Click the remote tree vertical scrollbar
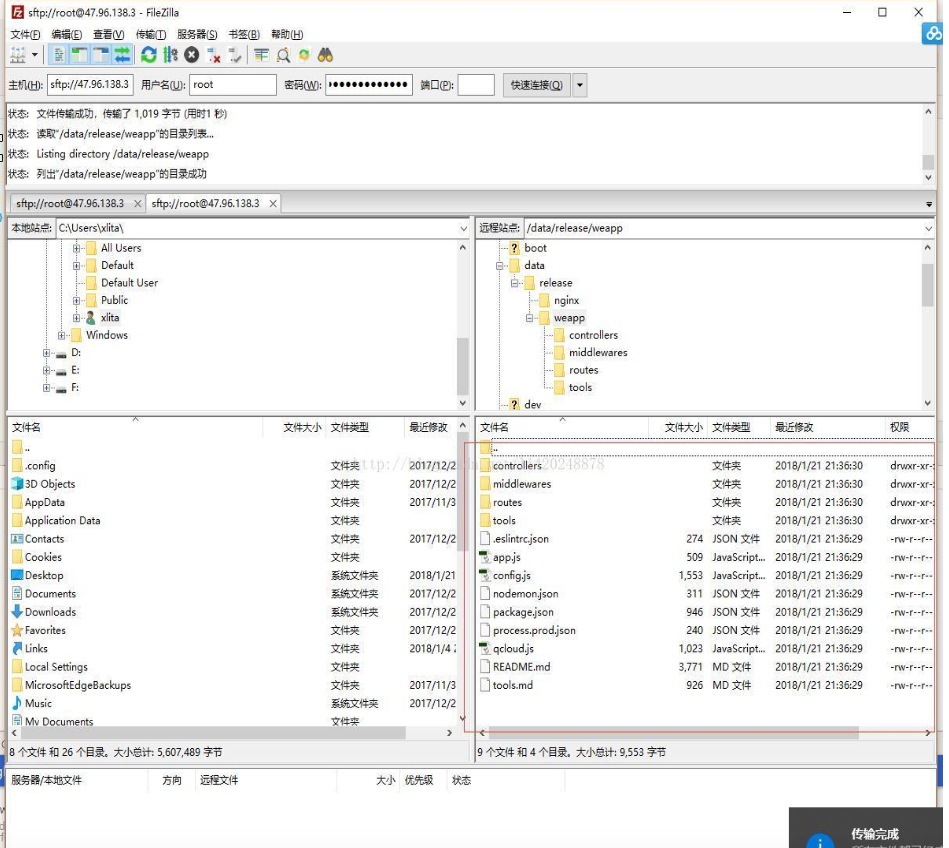 (x=927, y=284)
